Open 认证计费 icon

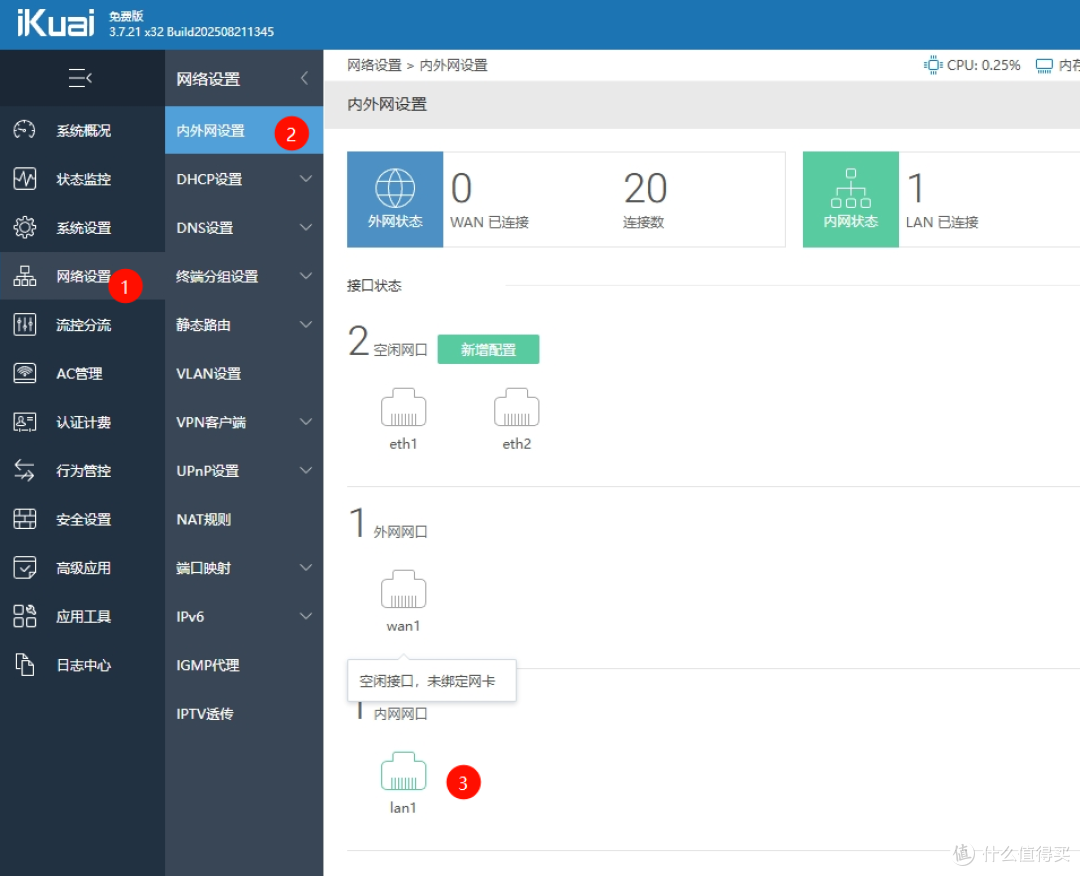[25, 421]
